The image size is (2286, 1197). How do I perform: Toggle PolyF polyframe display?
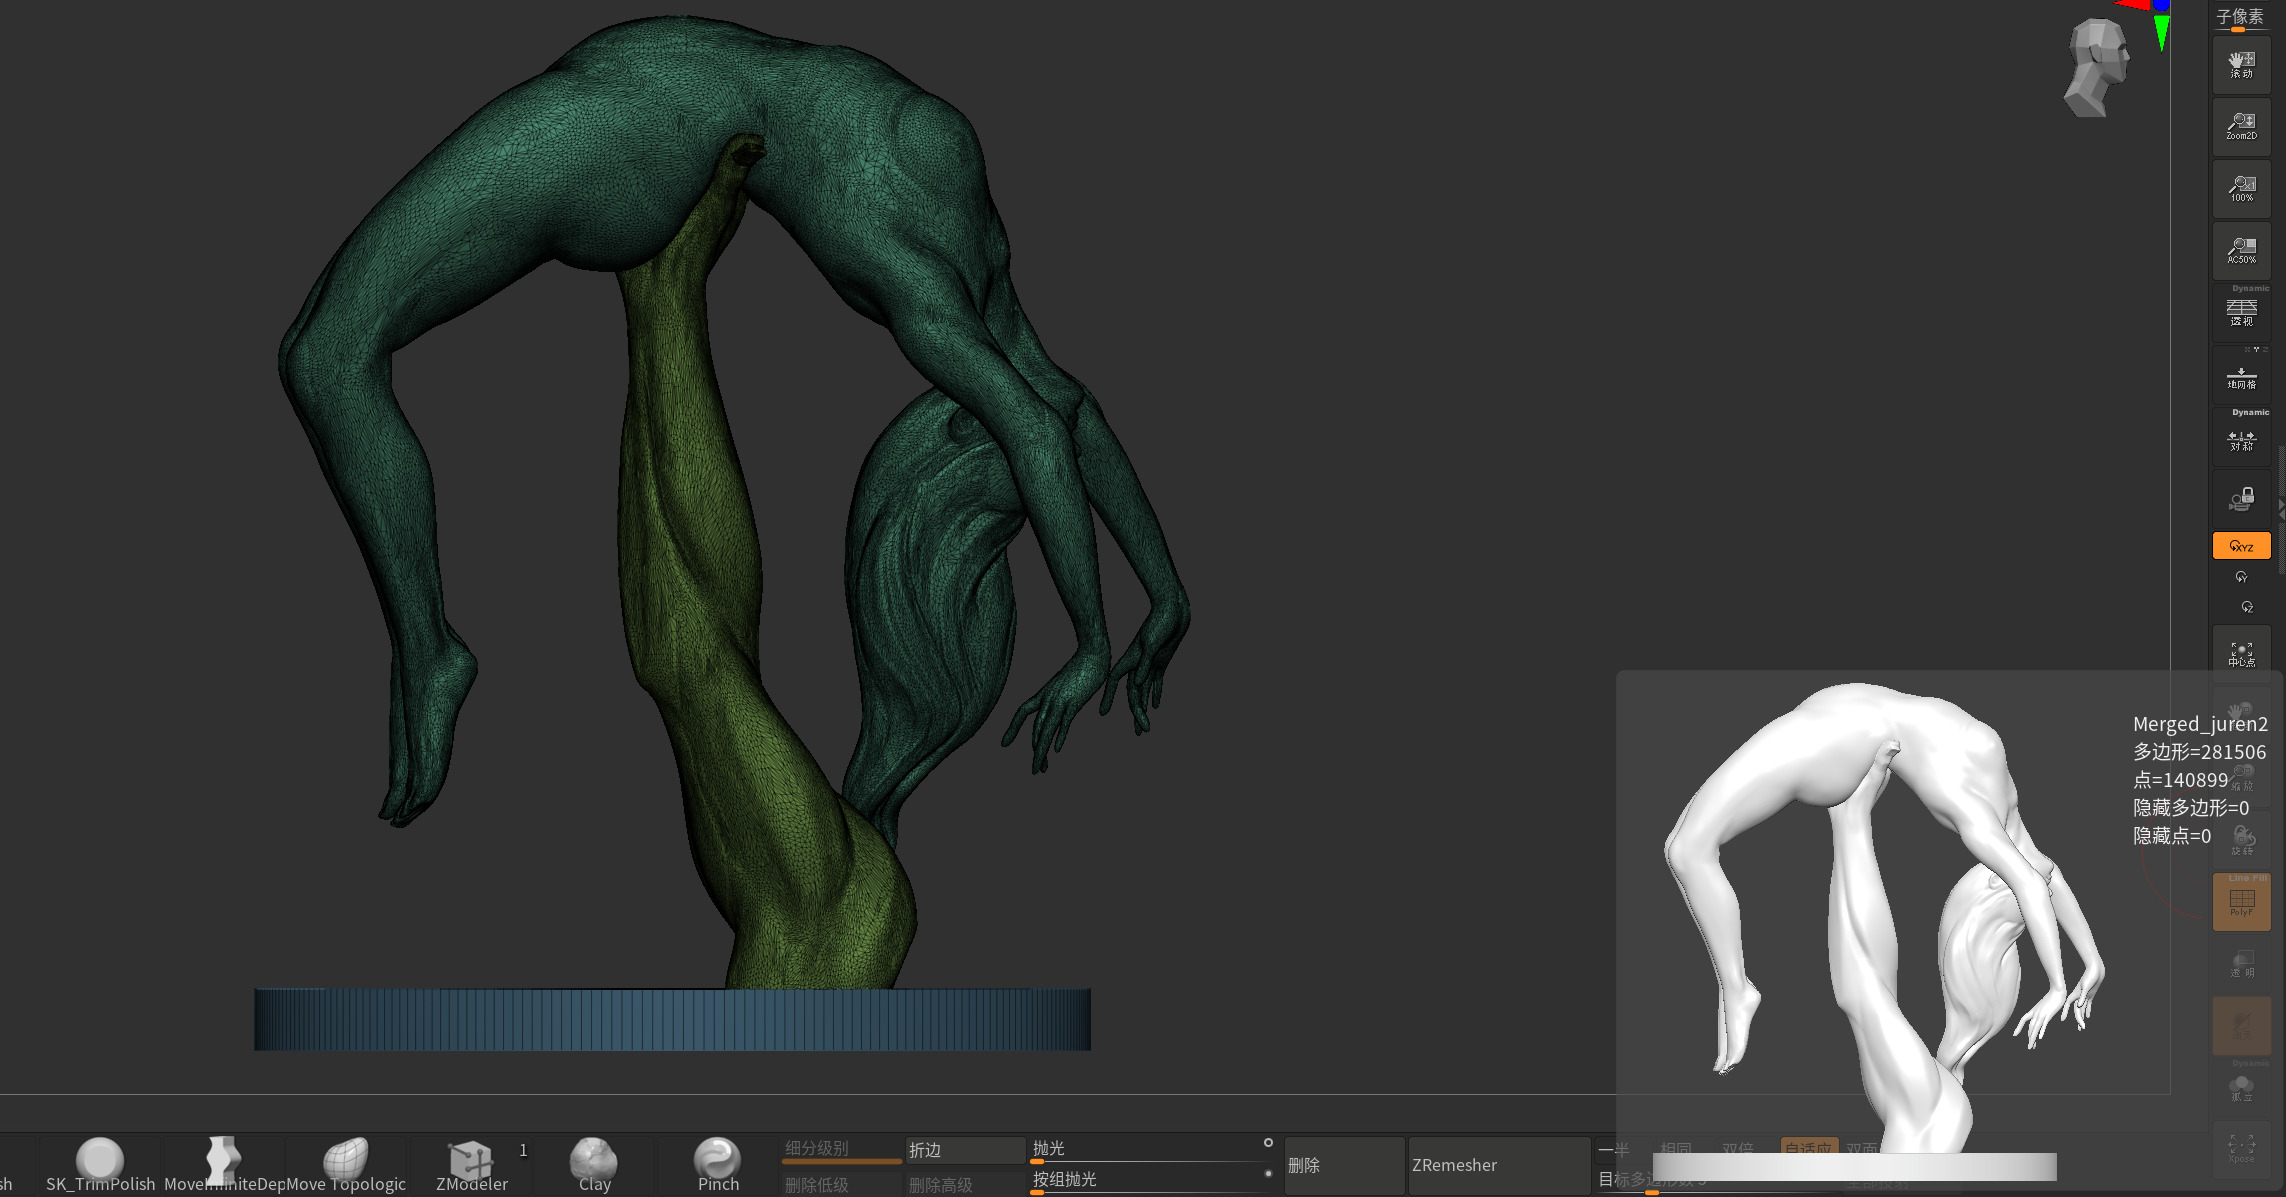[2241, 902]
